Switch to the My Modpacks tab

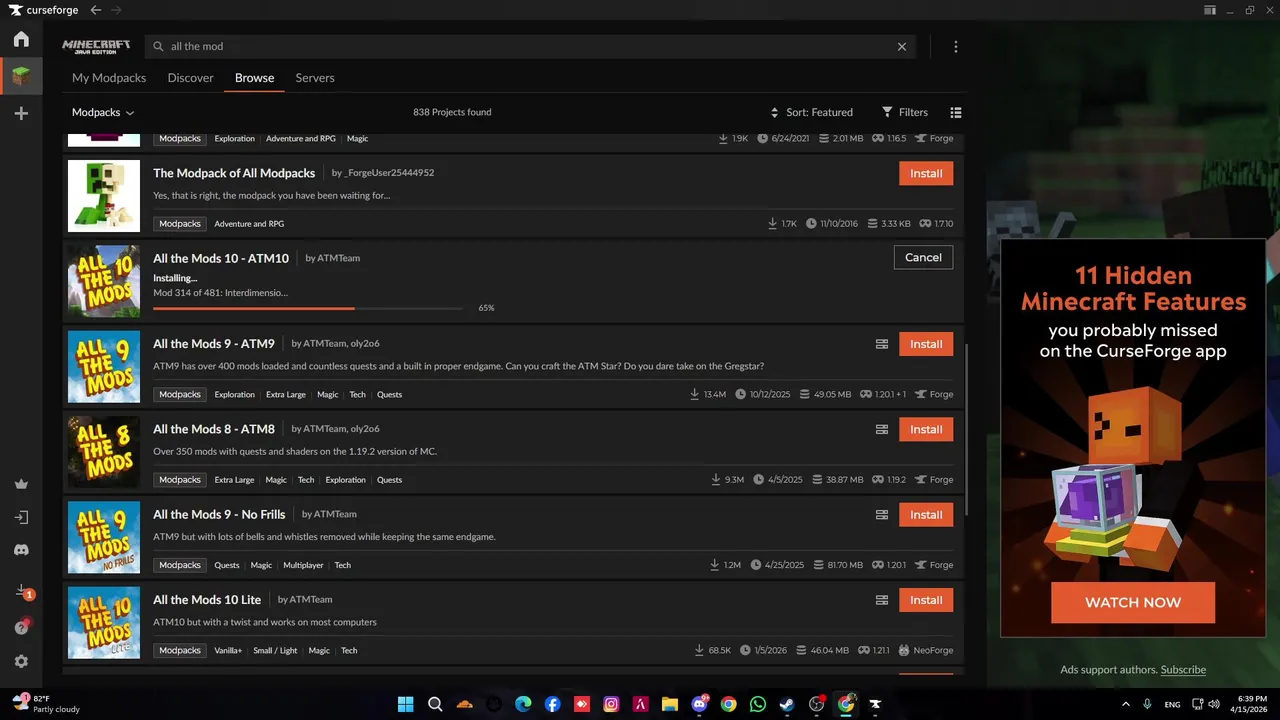109,78
